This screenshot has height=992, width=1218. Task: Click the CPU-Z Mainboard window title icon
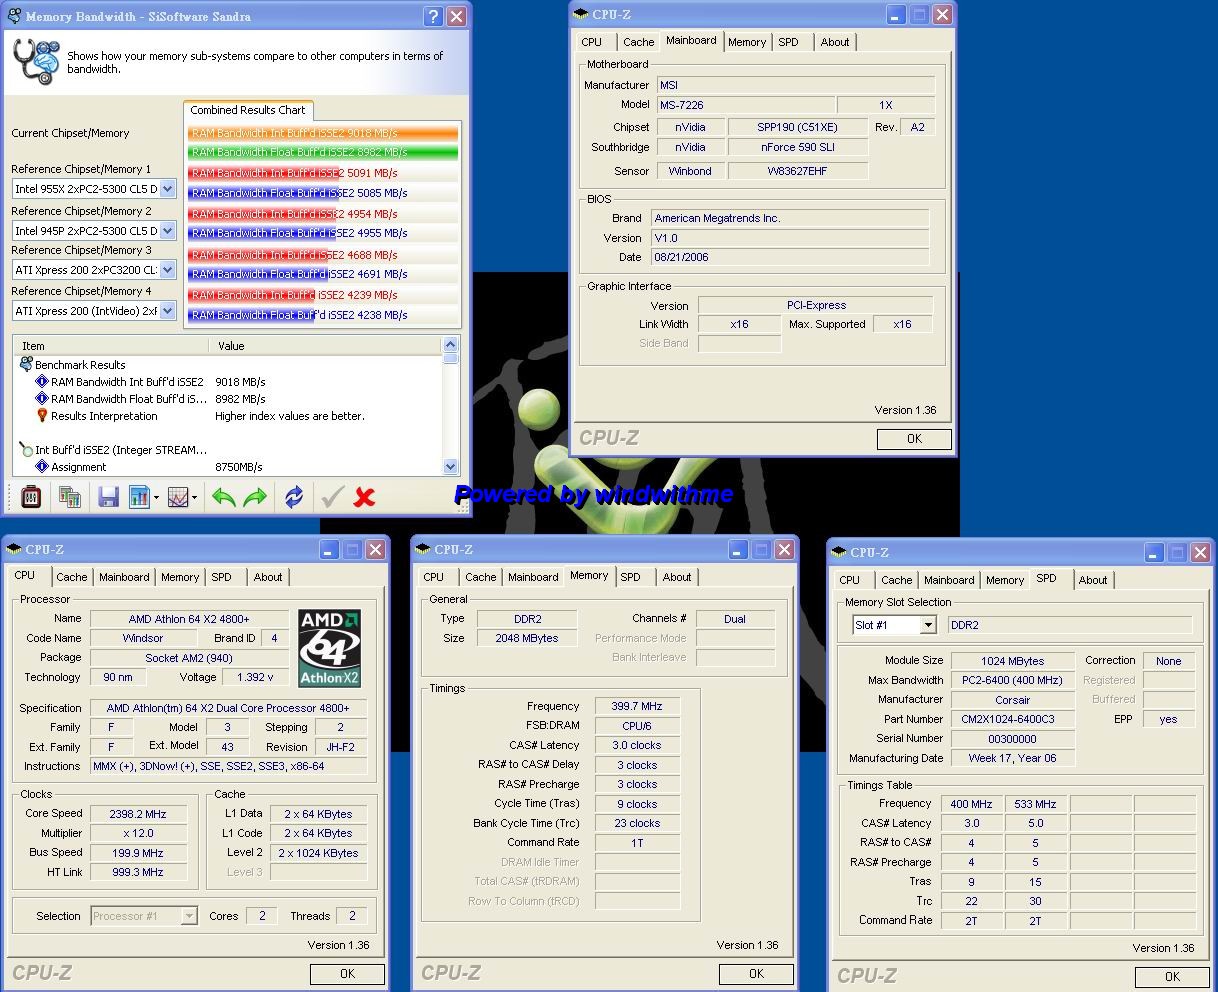[581, 14]
